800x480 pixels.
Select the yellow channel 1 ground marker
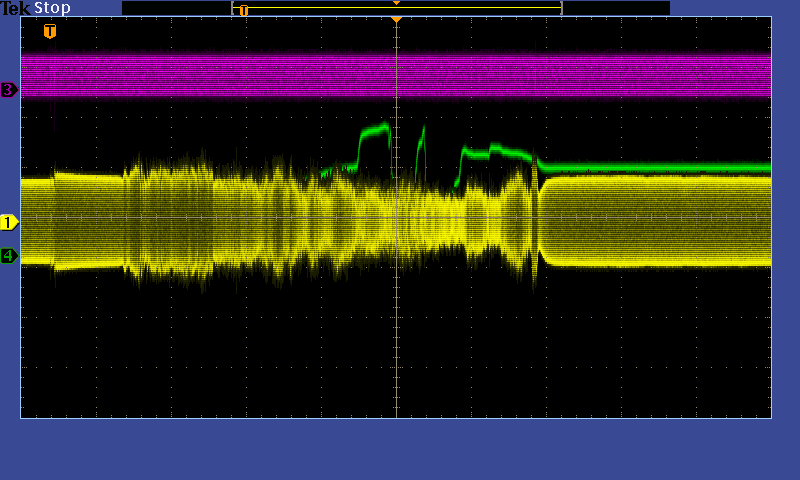pyautogui.click(x=9, y=222)
